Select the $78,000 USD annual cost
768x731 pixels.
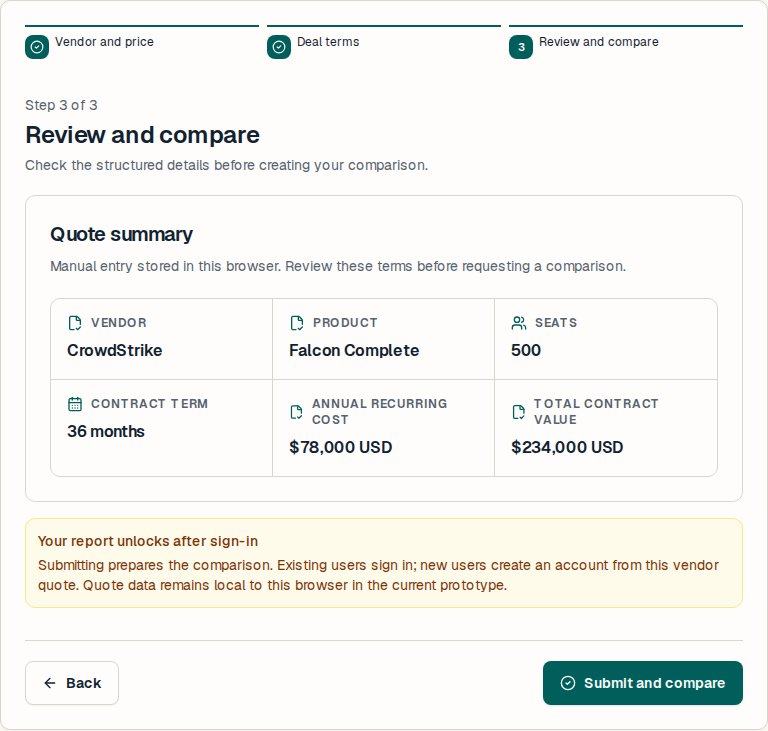click(x=341, y=447)
